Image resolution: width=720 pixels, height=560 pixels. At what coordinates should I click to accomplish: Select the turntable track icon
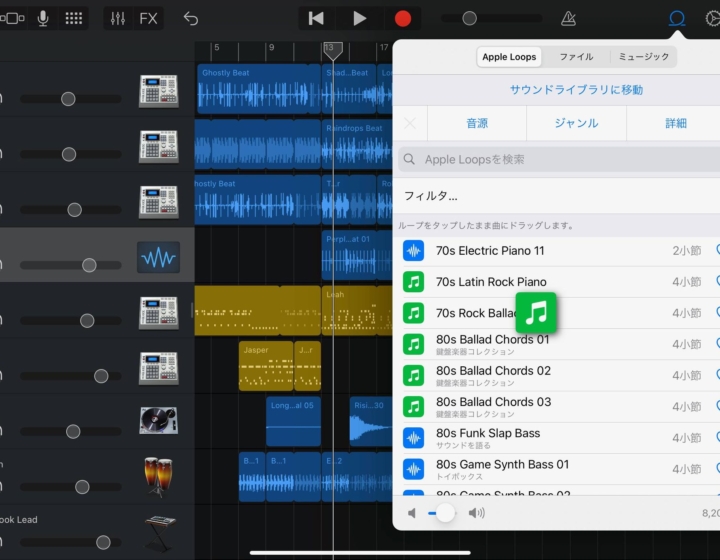[x=158, y=420]
